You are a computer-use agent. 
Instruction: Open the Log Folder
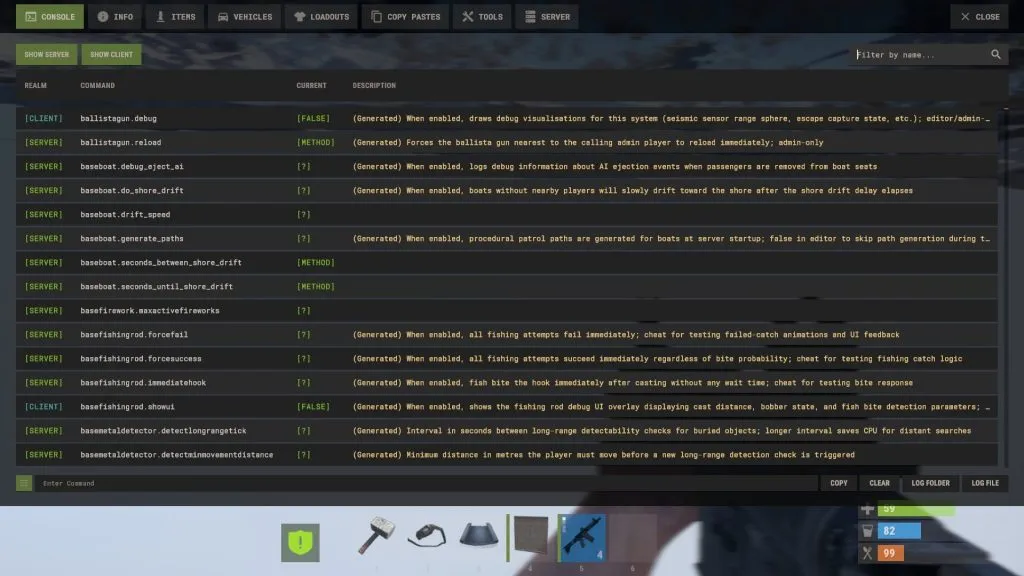click(931, 483)
